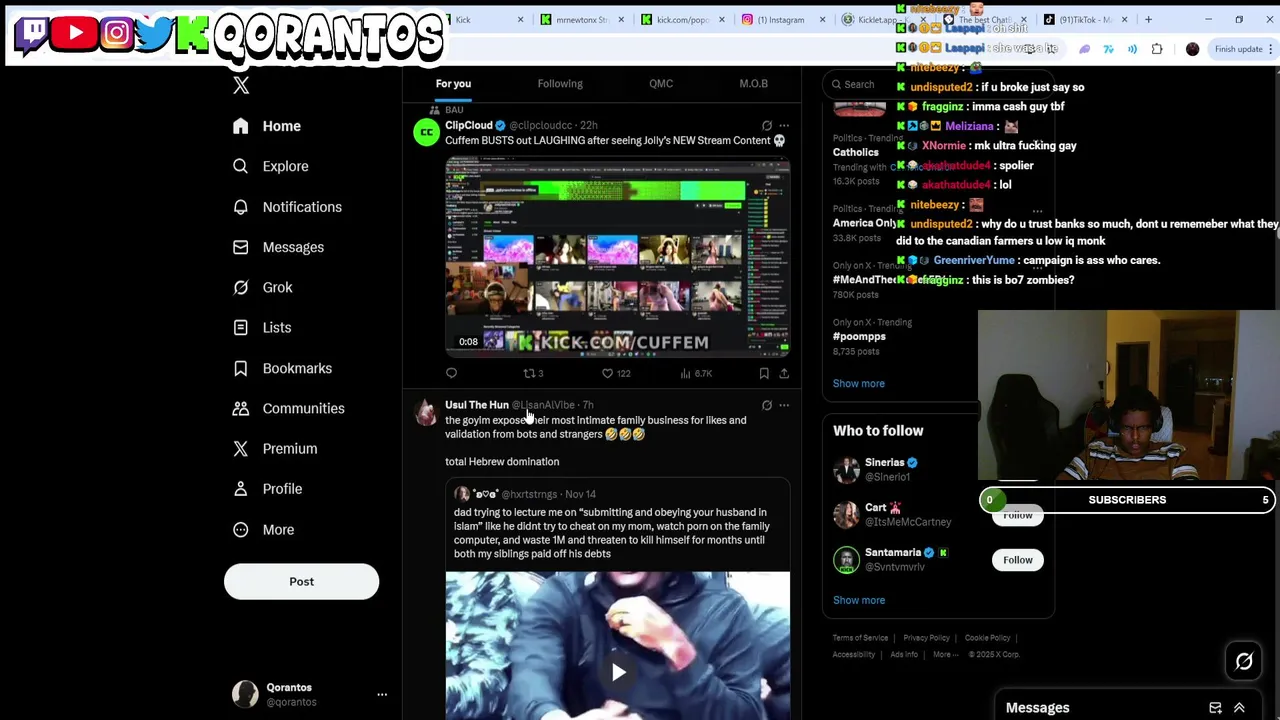
Task: Click the X logo in sidebar
Action: [x=241, y=86]
